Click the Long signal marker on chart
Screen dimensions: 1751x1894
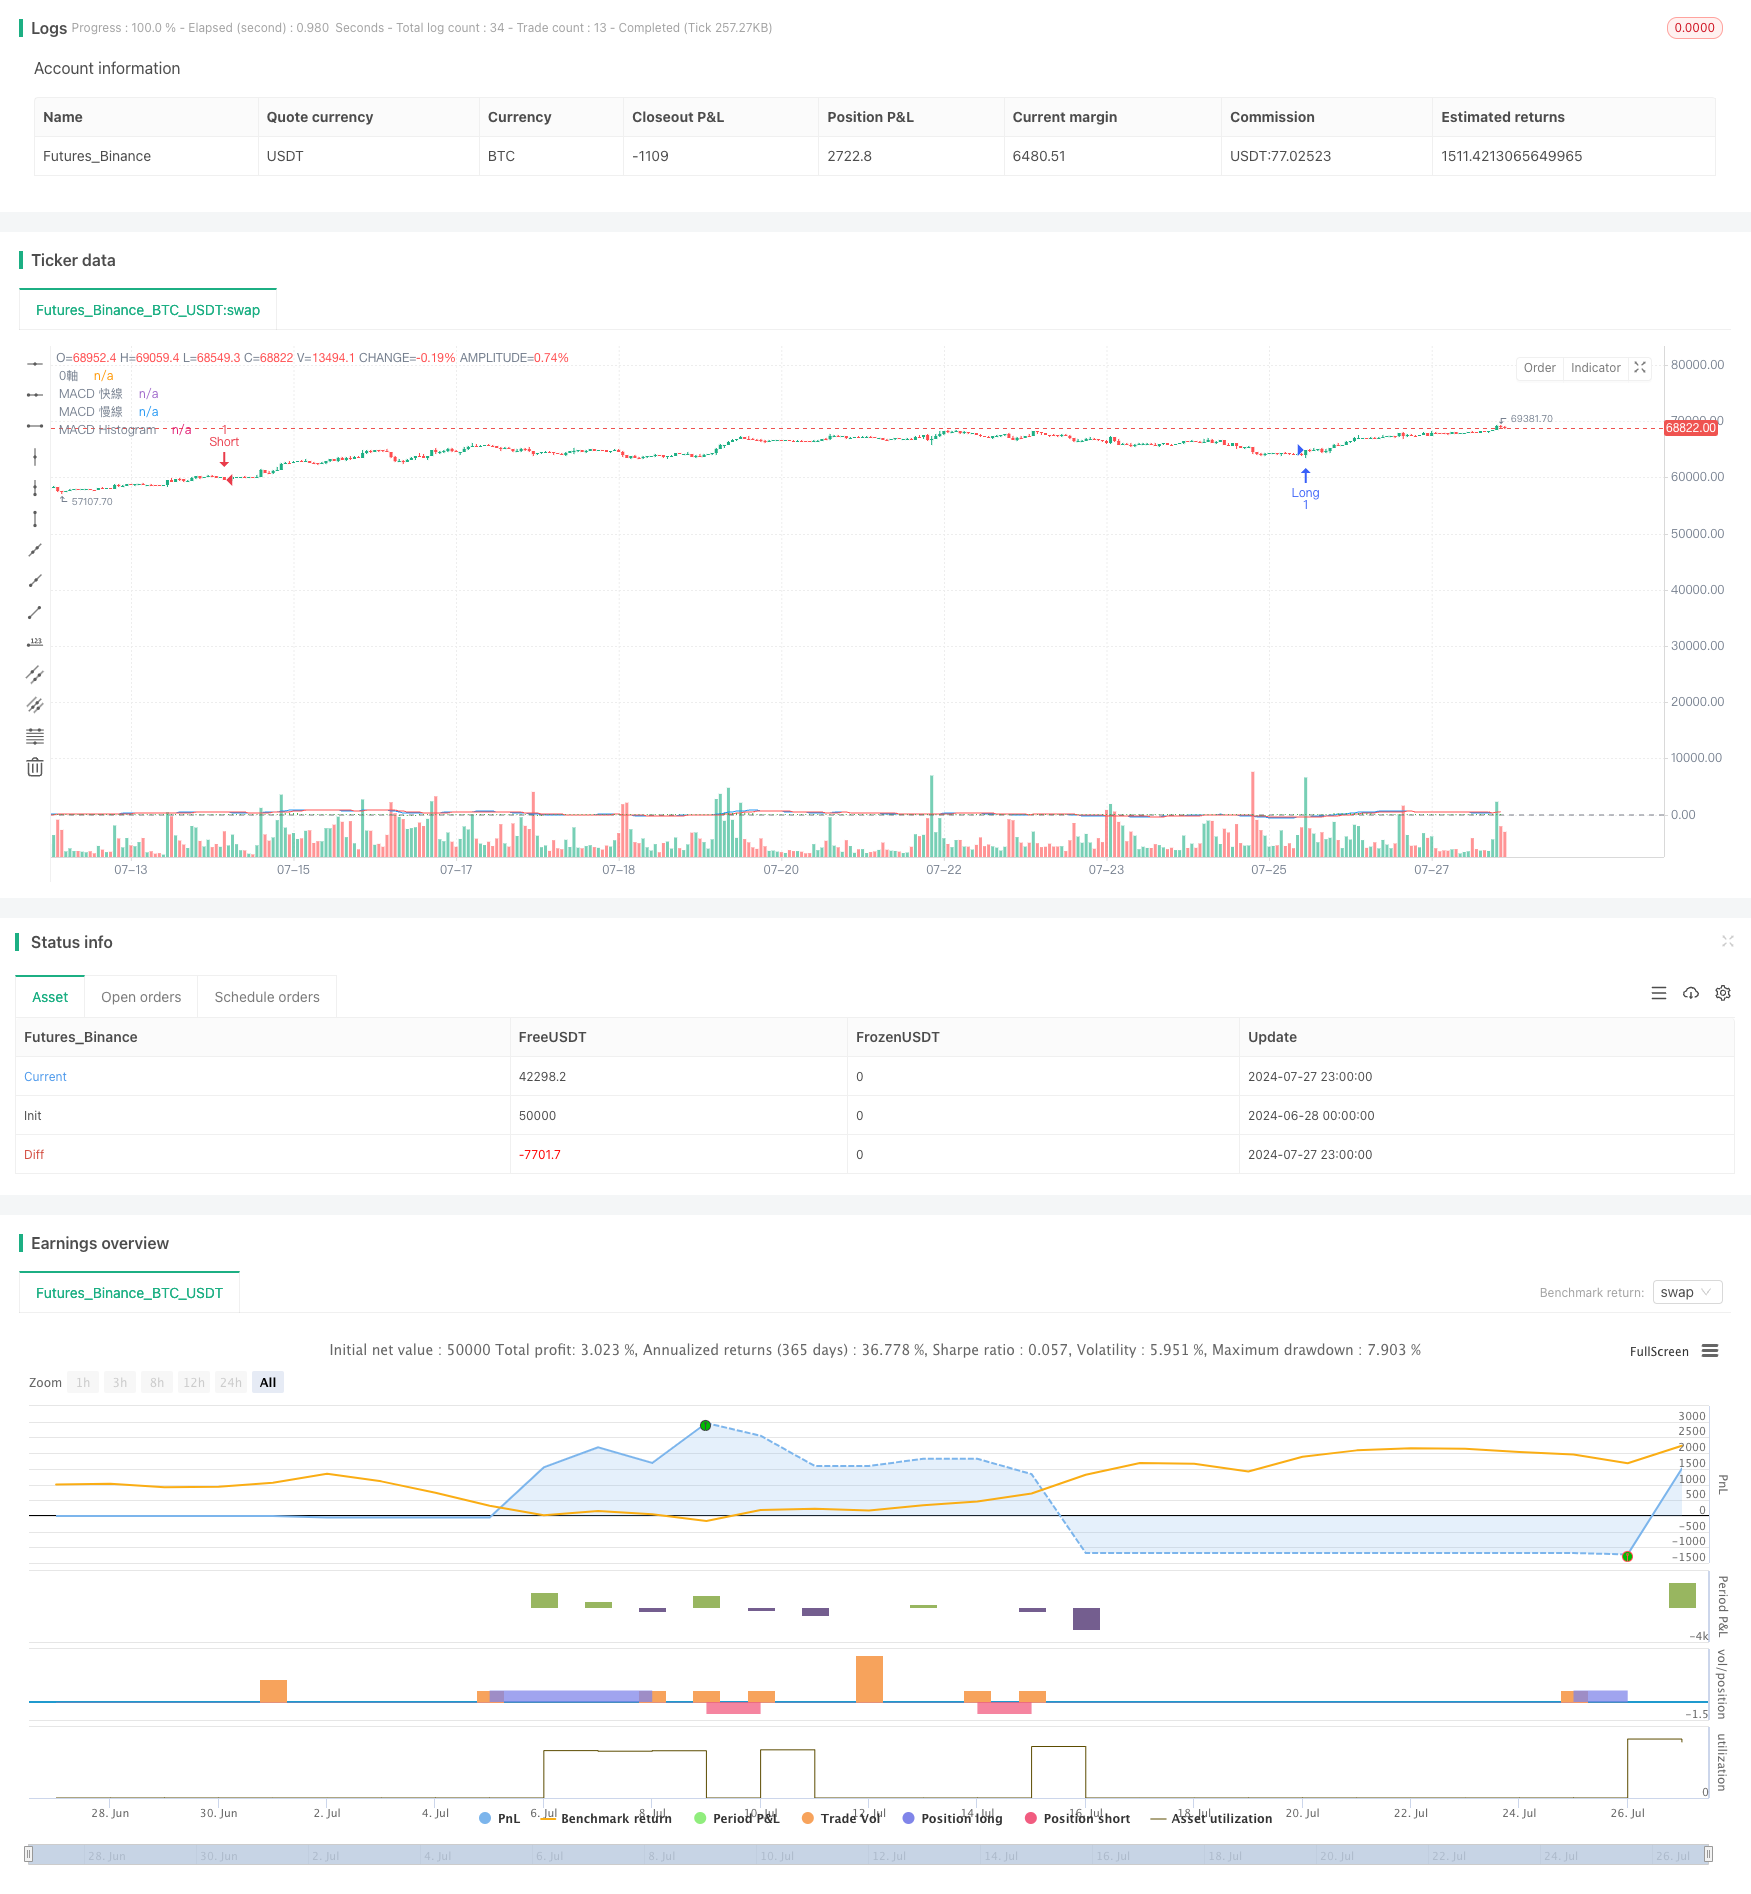click(x=1305, y=488)
